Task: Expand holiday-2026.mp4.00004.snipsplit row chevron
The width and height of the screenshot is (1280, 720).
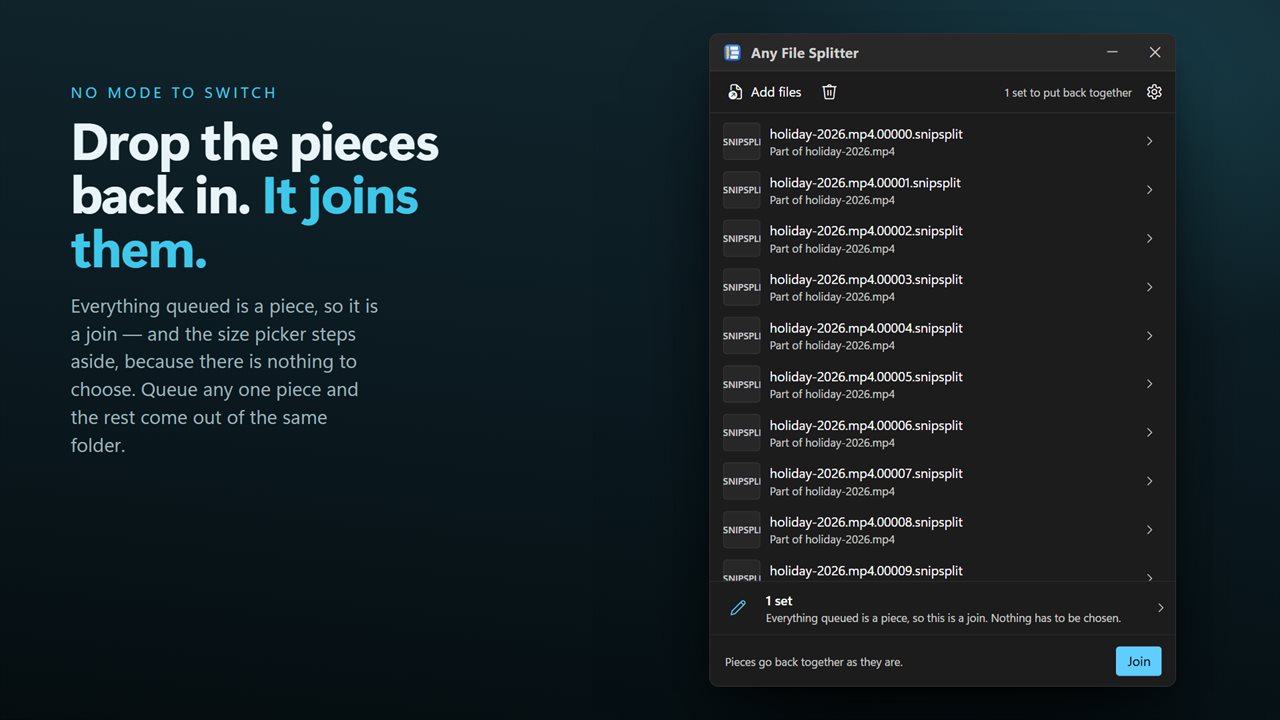Action: coord(1150,335)
